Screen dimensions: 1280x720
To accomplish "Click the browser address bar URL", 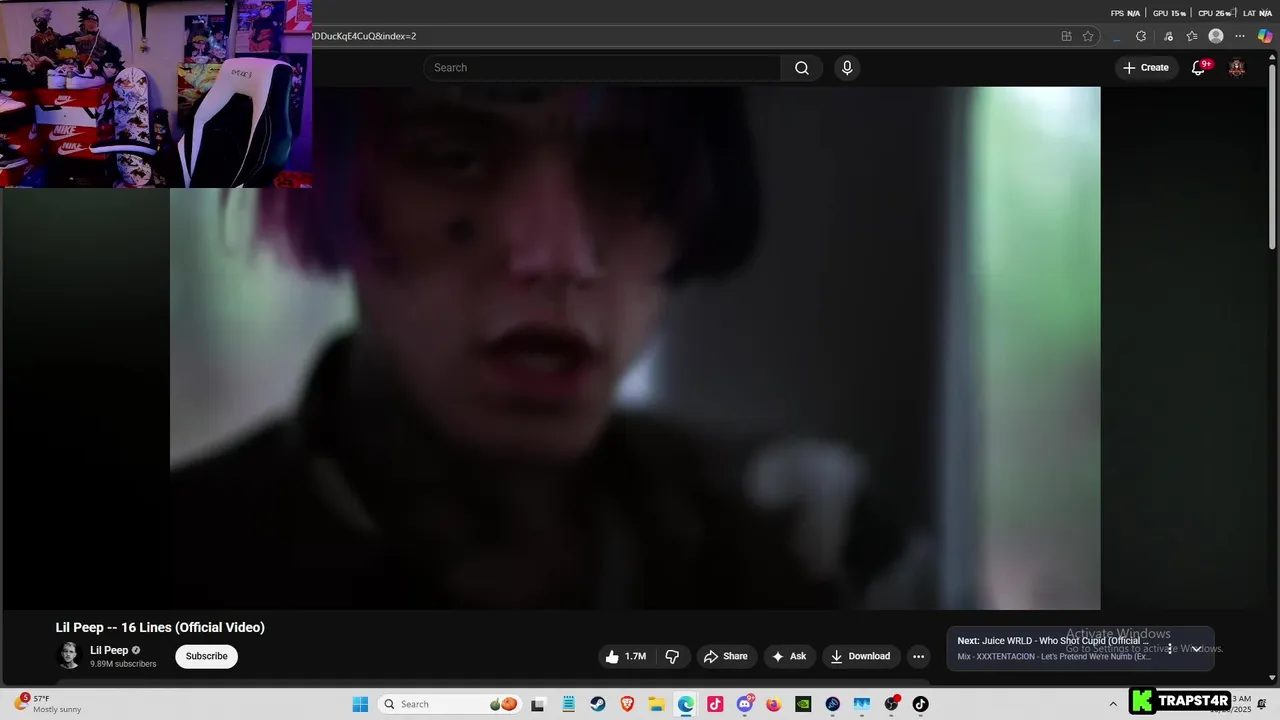I will pyautogui.click(x=364, y=36).
